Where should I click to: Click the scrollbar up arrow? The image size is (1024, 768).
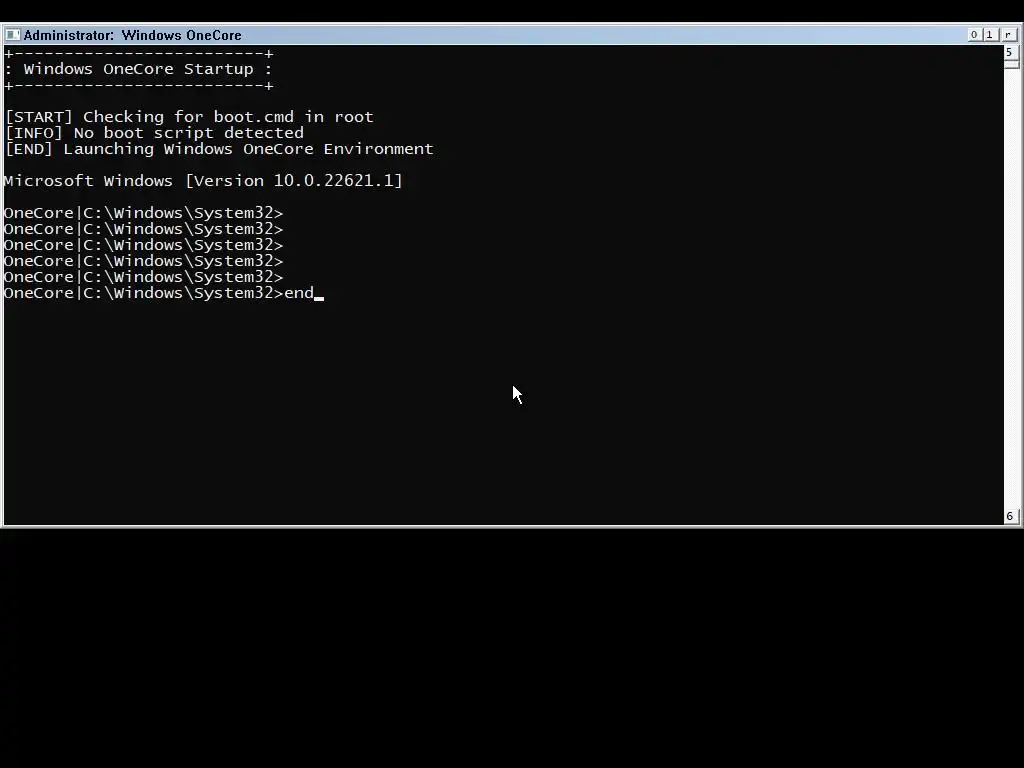1010,52
